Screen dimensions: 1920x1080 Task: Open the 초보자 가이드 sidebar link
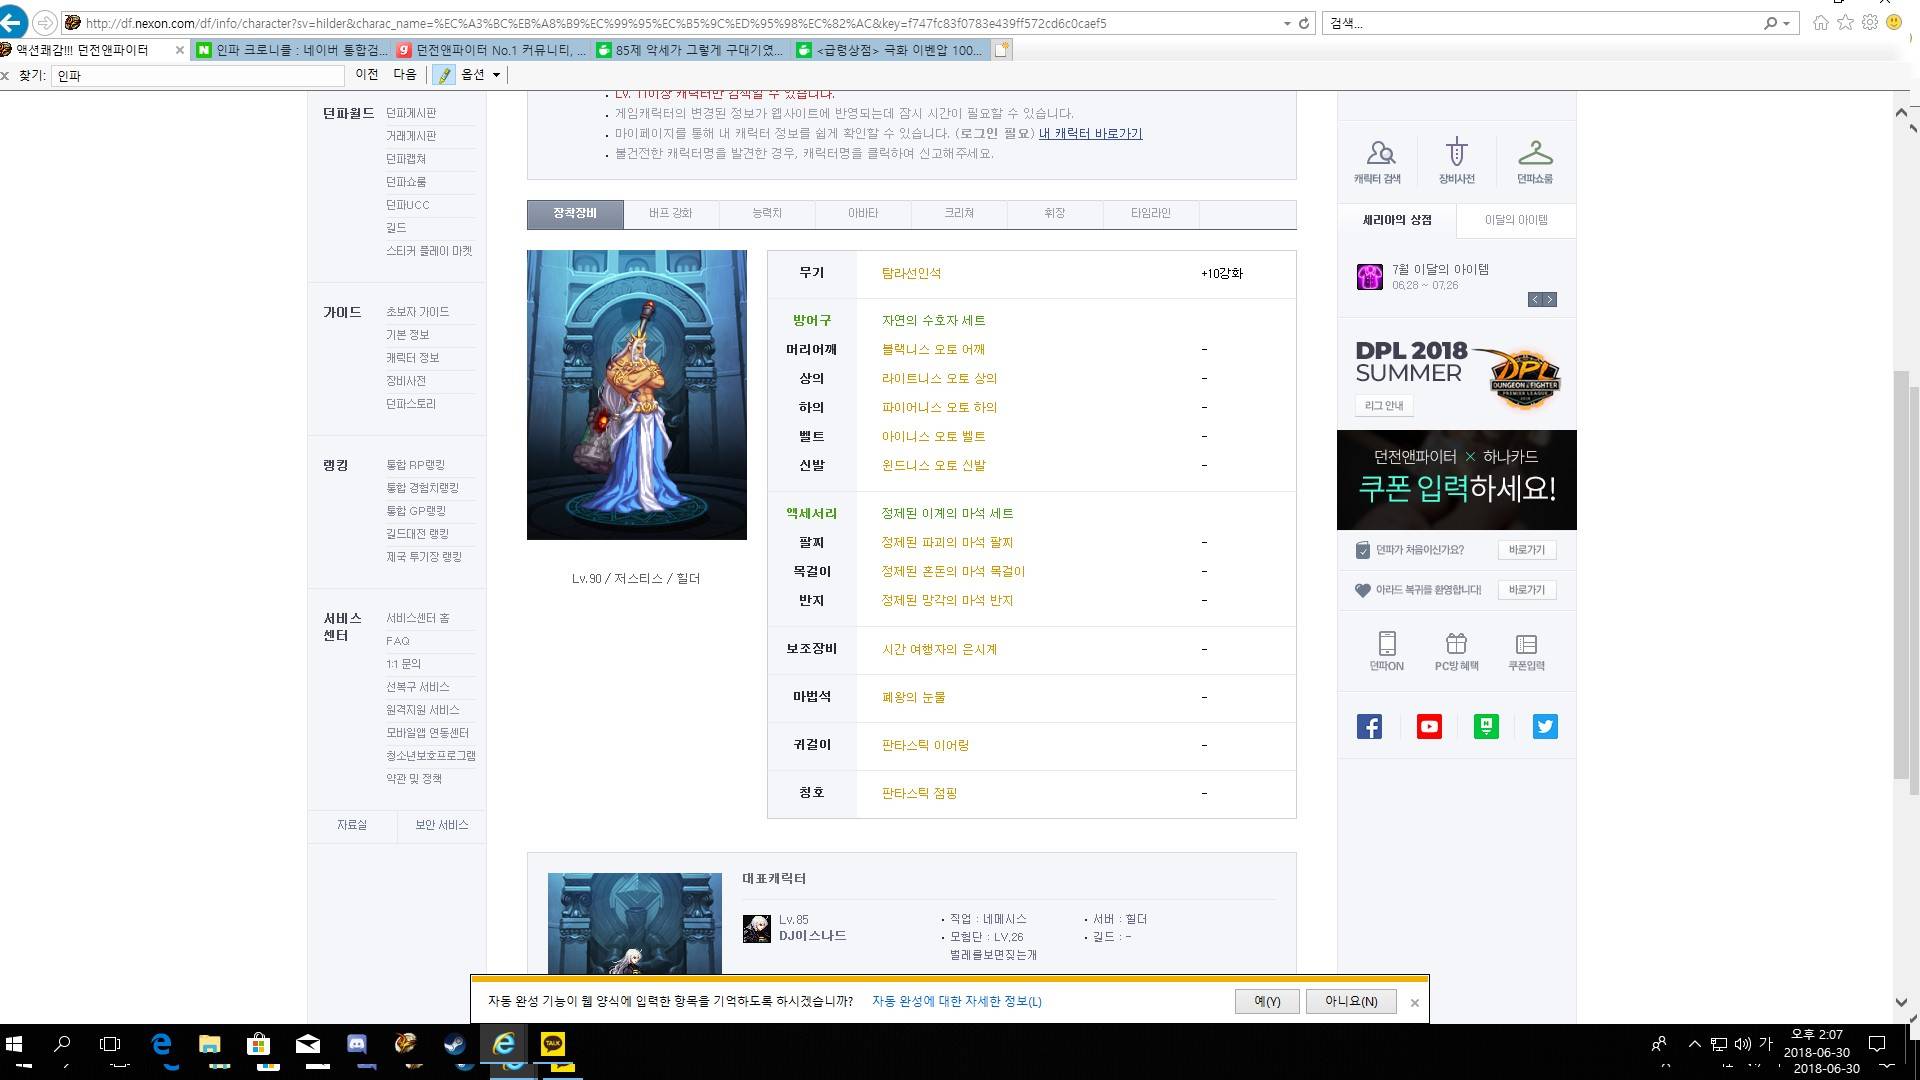click(x=417, y=312)
